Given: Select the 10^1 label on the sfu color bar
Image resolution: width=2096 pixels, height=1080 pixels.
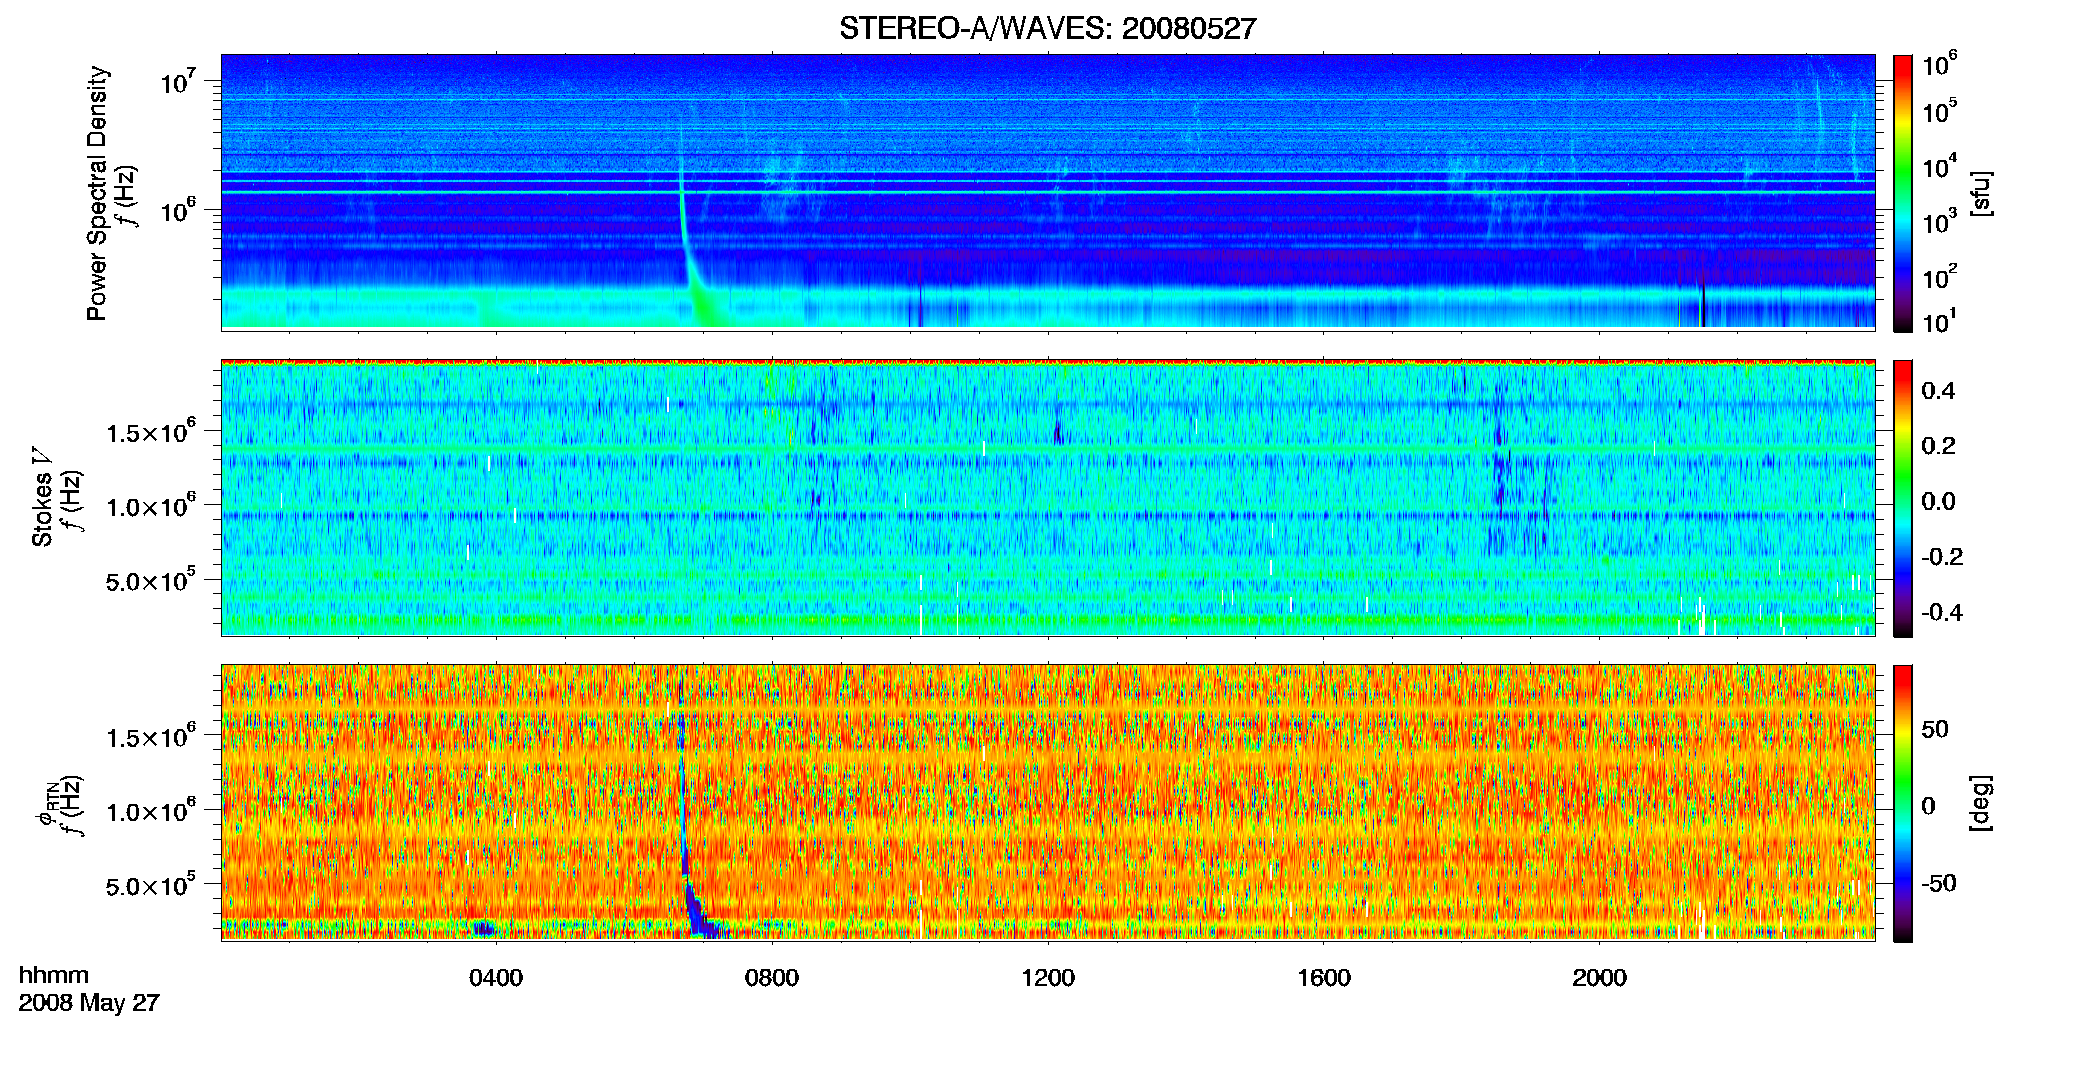Looking at the screenshot, I should 1940,321.
